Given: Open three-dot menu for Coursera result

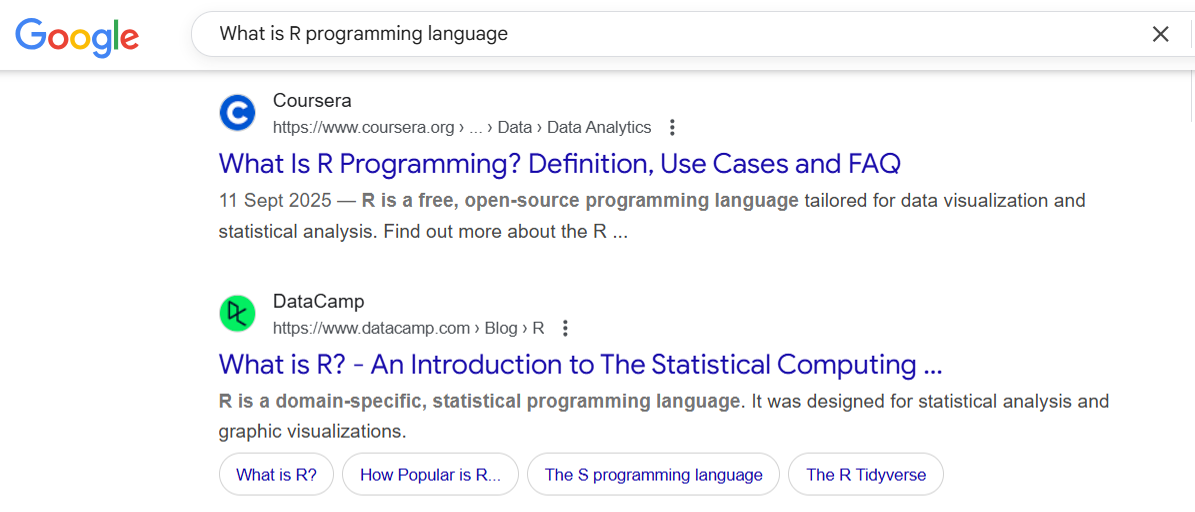Looking at the screenshot, I should point(672,127).
